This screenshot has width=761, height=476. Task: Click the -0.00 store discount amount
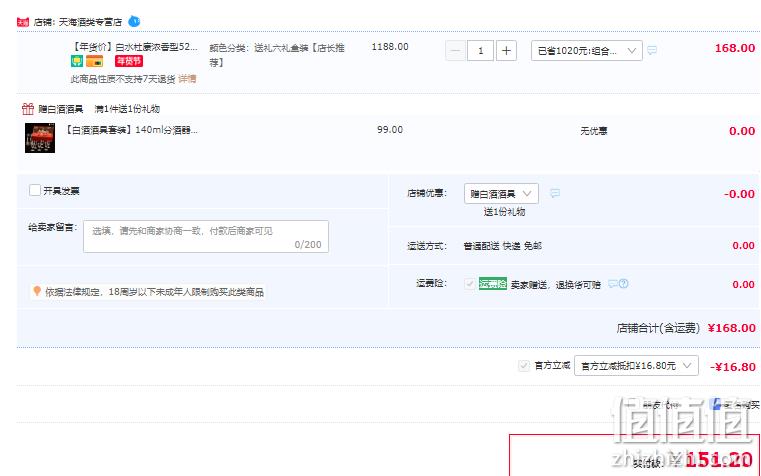(739, 194)
